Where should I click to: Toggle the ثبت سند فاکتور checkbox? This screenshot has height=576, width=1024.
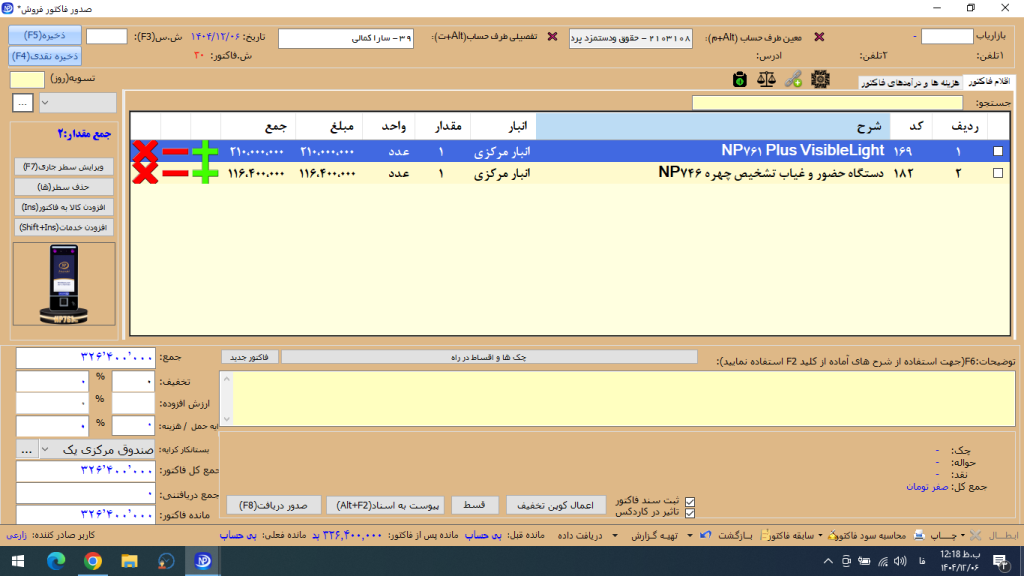(x=688, y=501)
